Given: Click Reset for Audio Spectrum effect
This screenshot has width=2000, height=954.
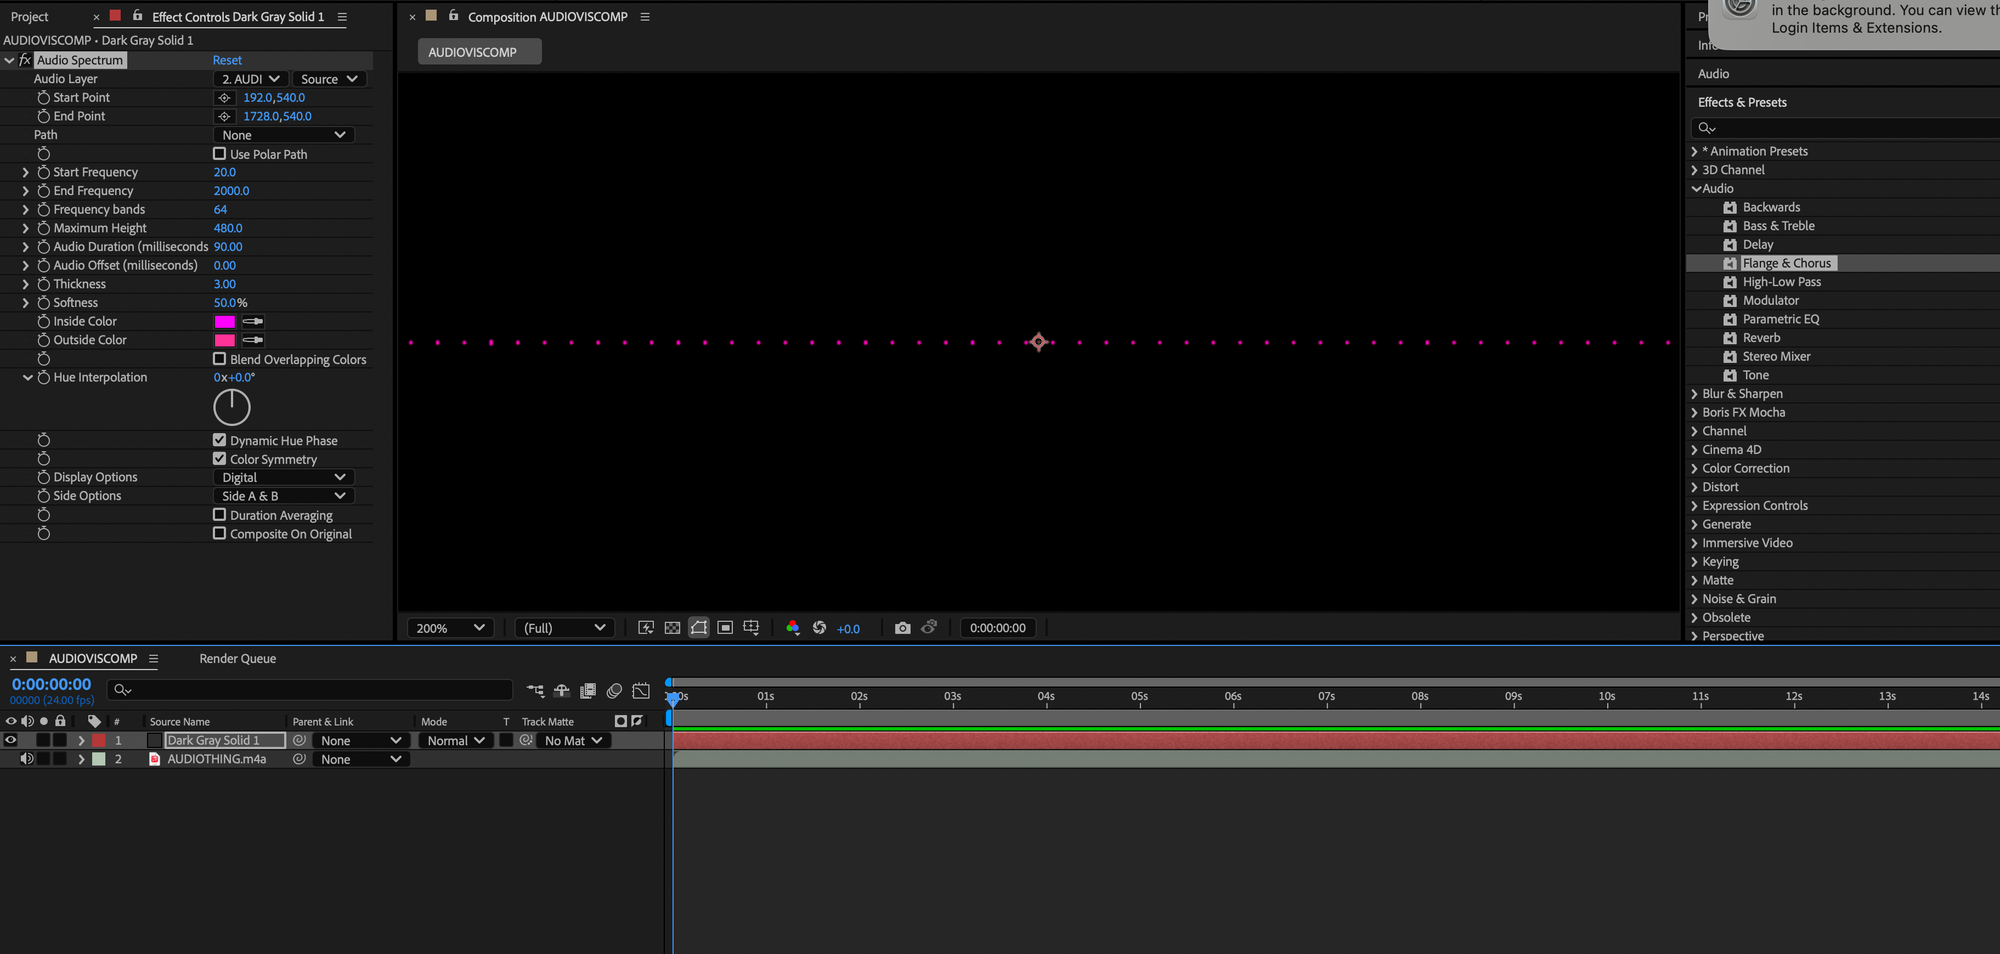Looking at the screenshot, I should pos(227,60).
